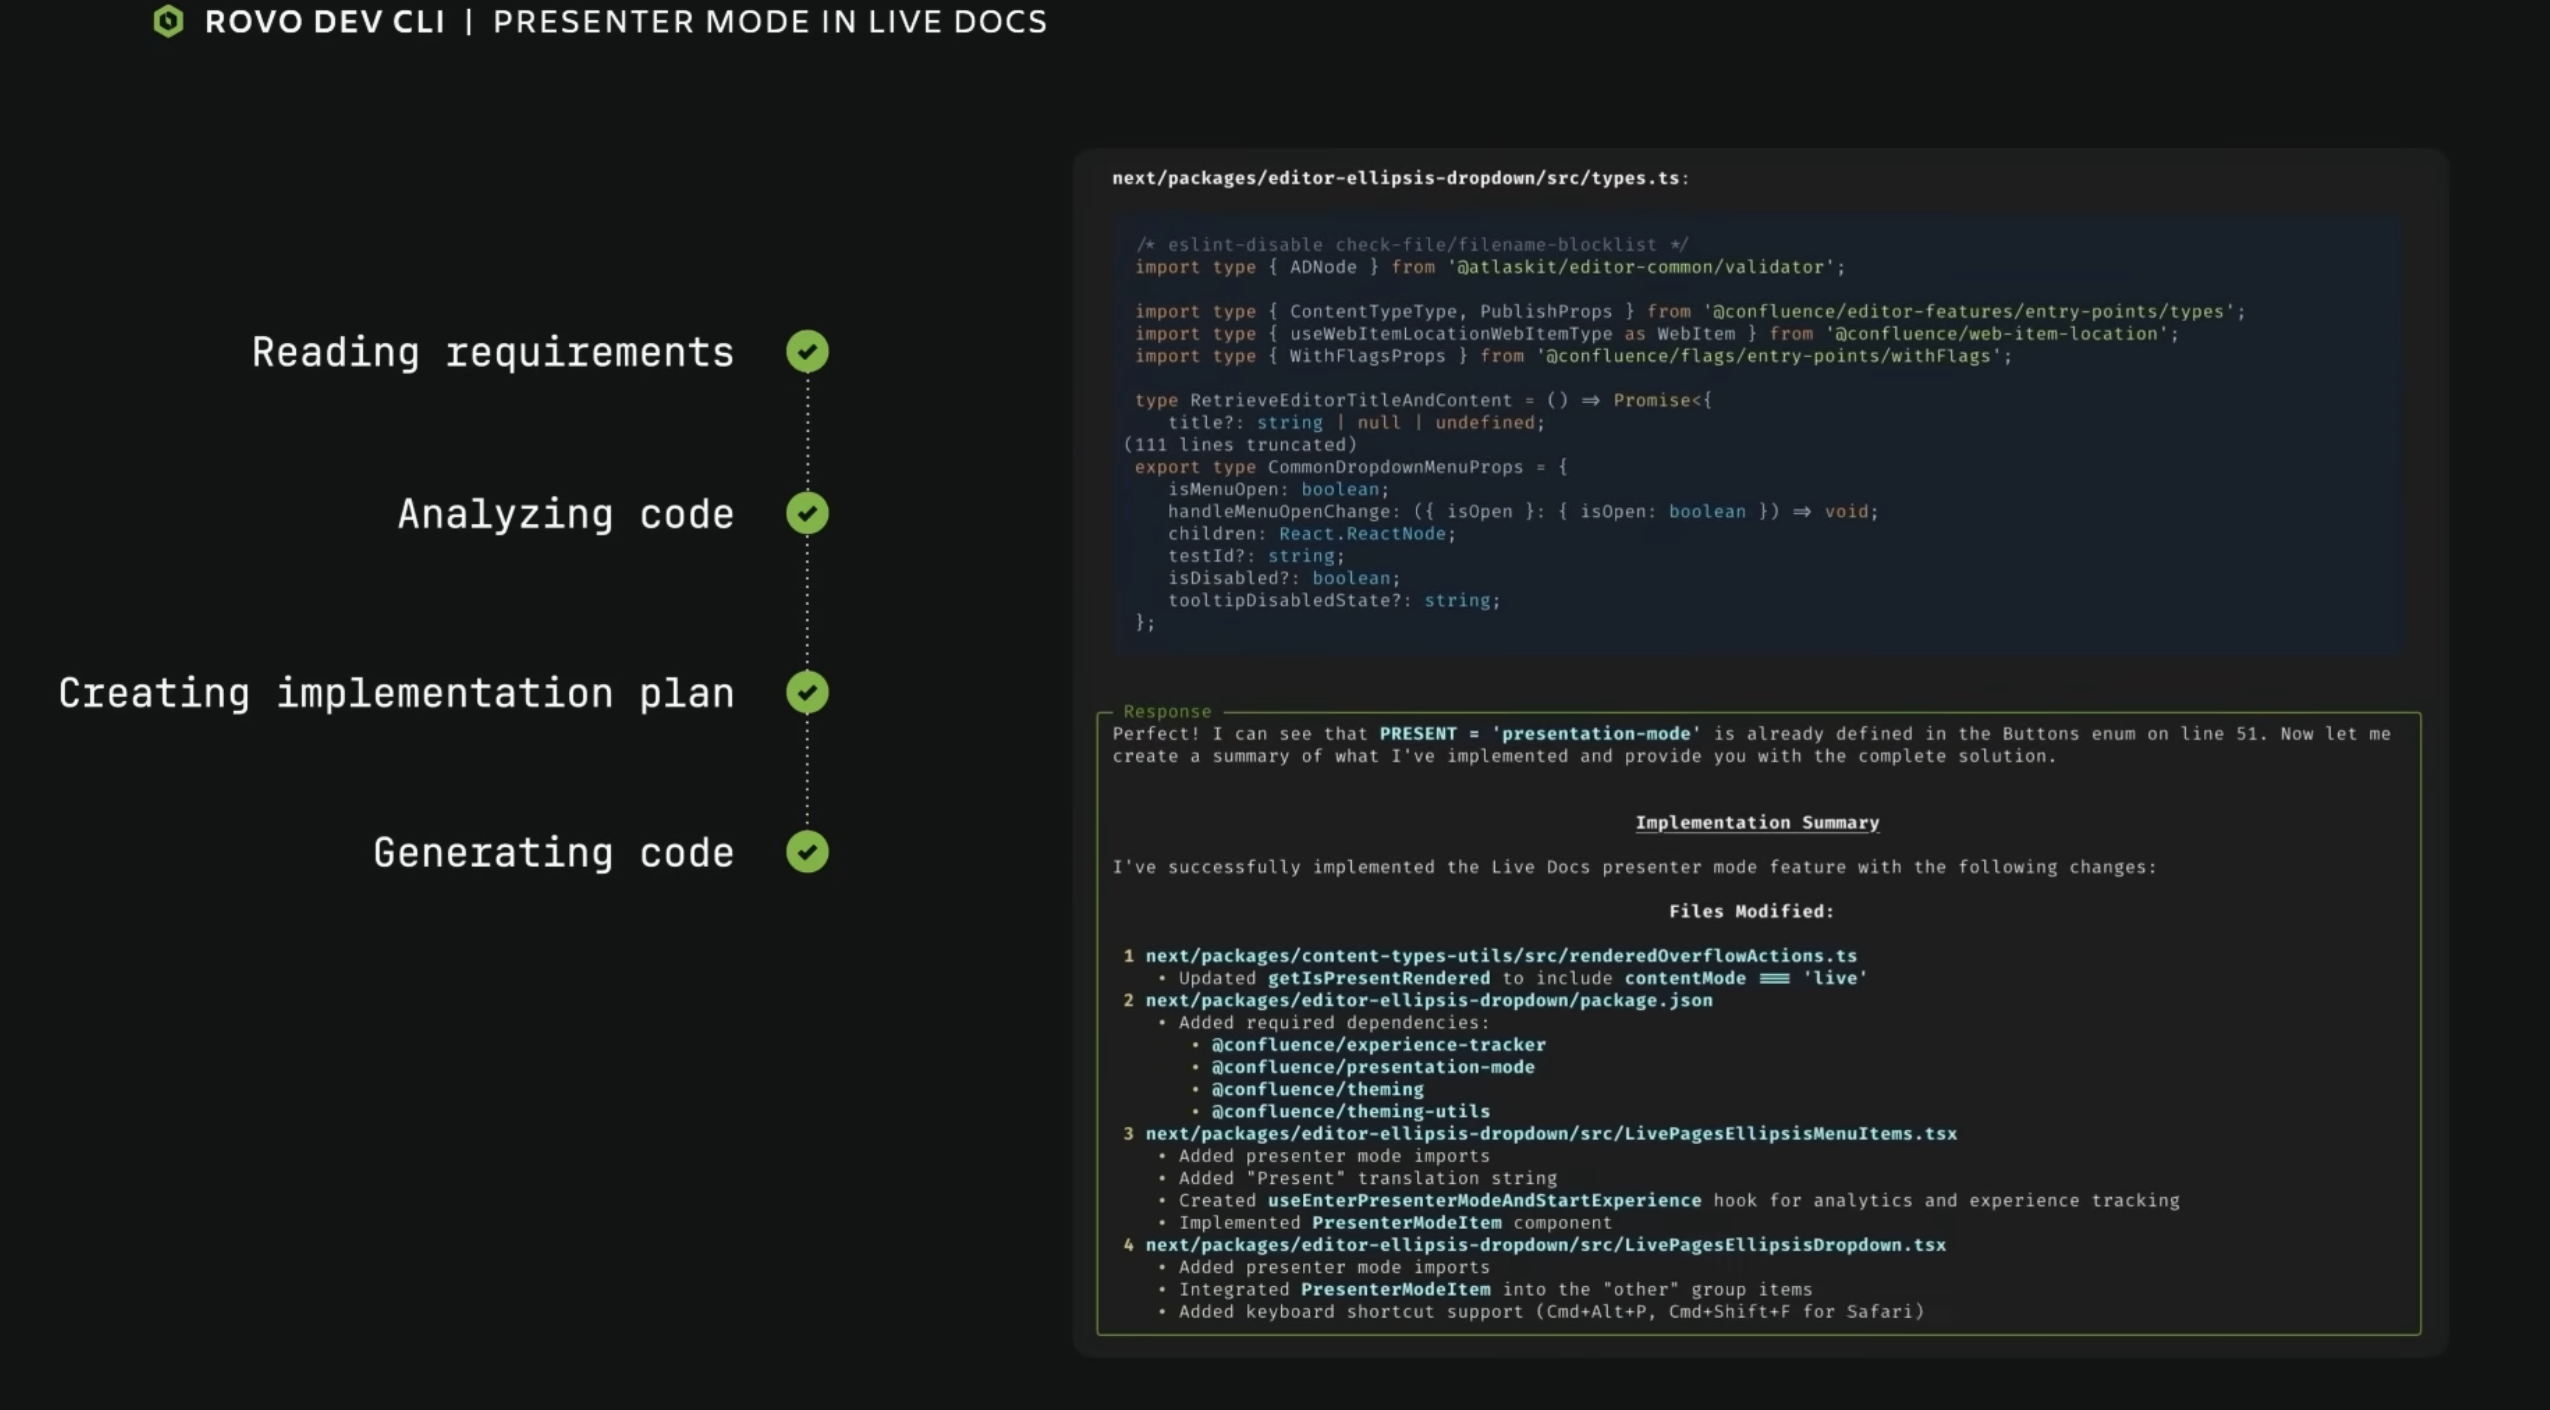Click the Analyzing code green checkmark
Image resolution: width=2550 pixels, height=1410 pixels.
[x=807, y=513]
